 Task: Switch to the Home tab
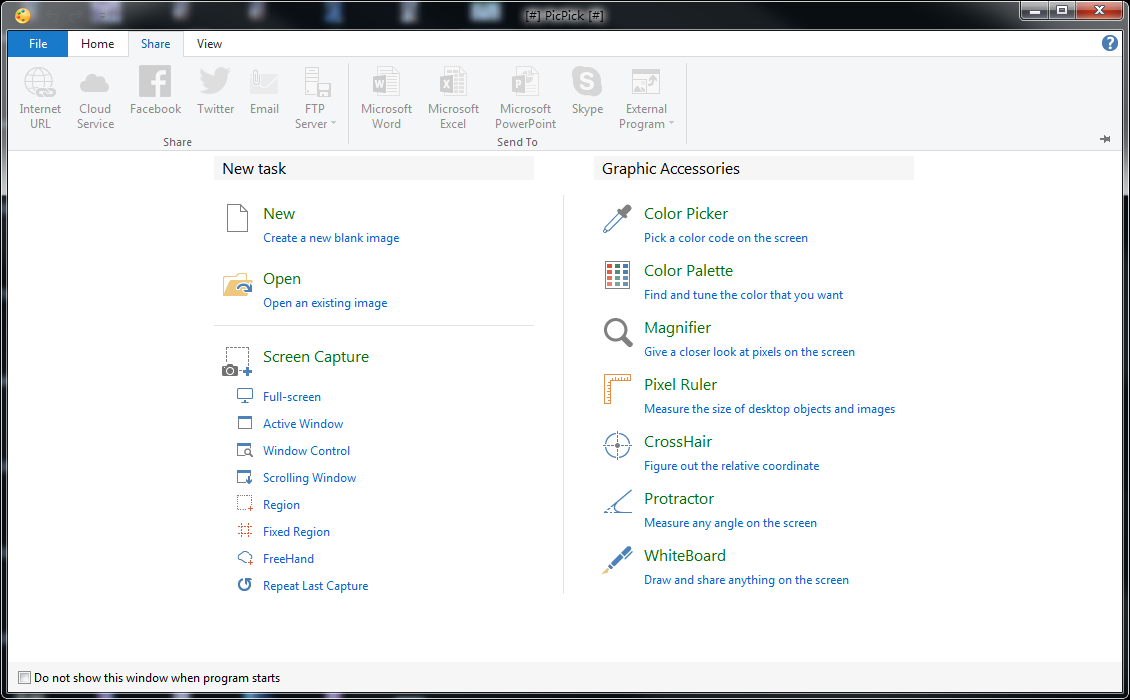coord(98,44)
